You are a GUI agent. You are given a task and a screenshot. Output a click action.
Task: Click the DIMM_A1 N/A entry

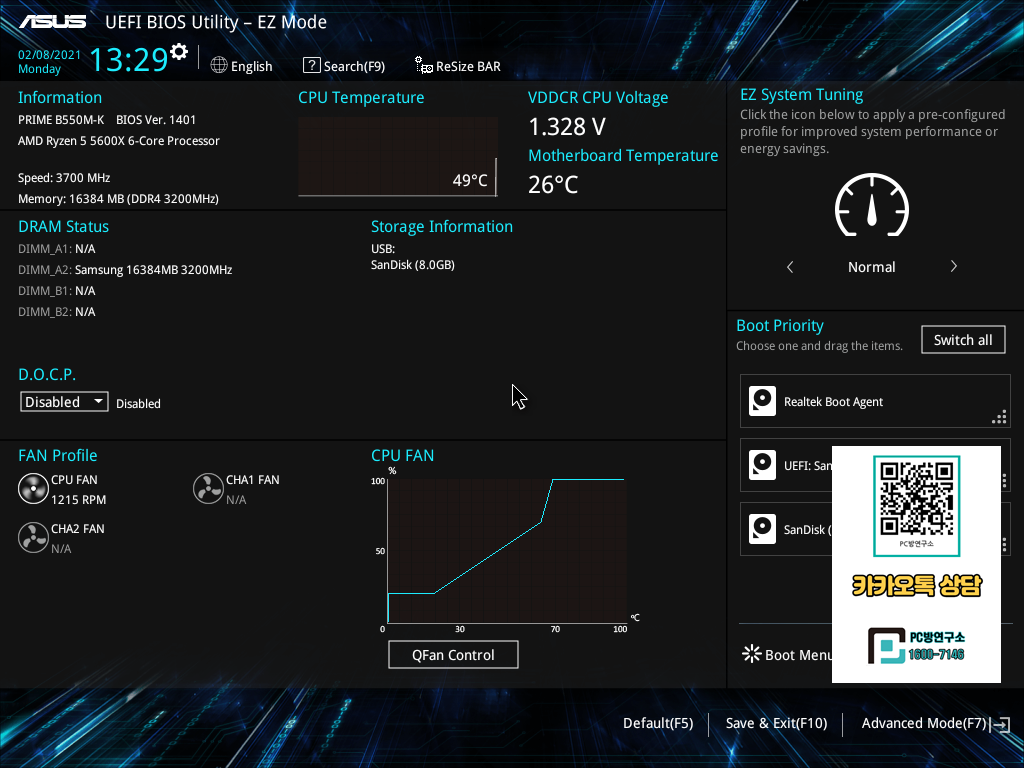coord(56,249)
